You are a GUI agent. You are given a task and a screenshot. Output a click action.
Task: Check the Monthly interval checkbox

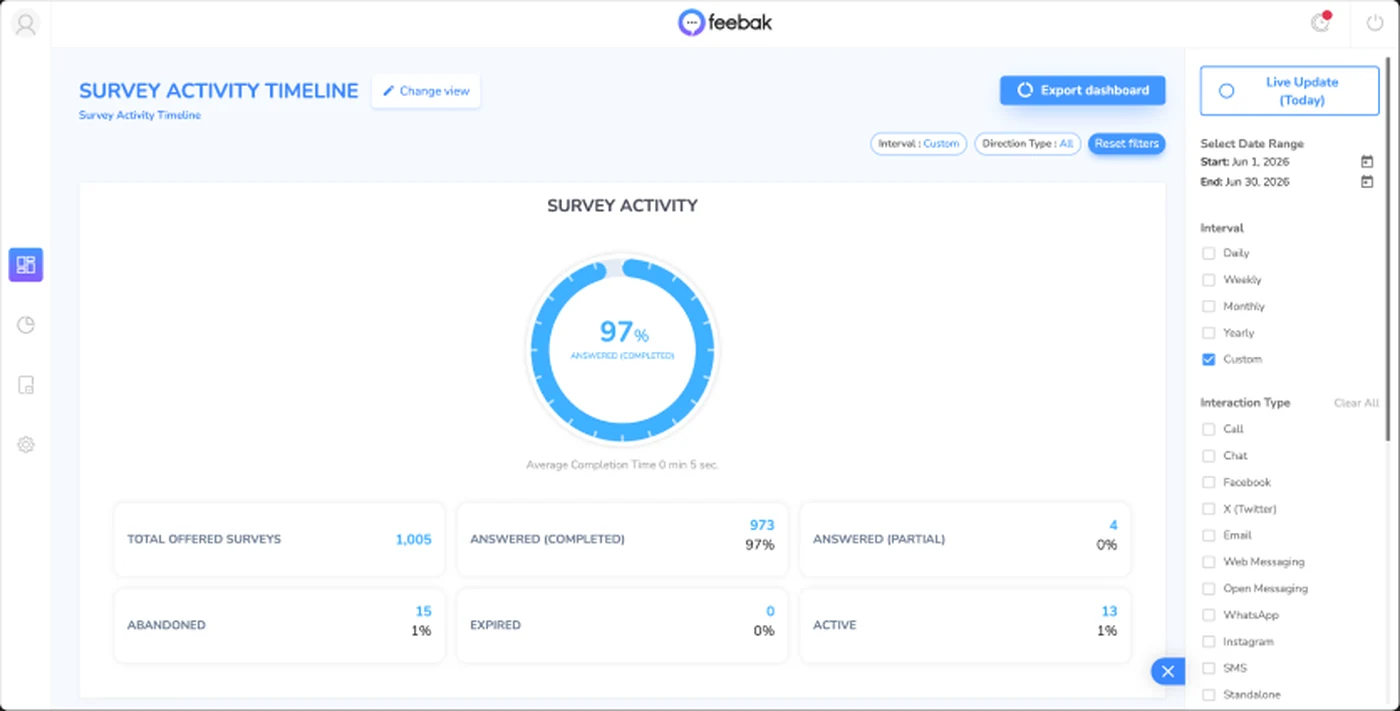[x=1209, y=307]
